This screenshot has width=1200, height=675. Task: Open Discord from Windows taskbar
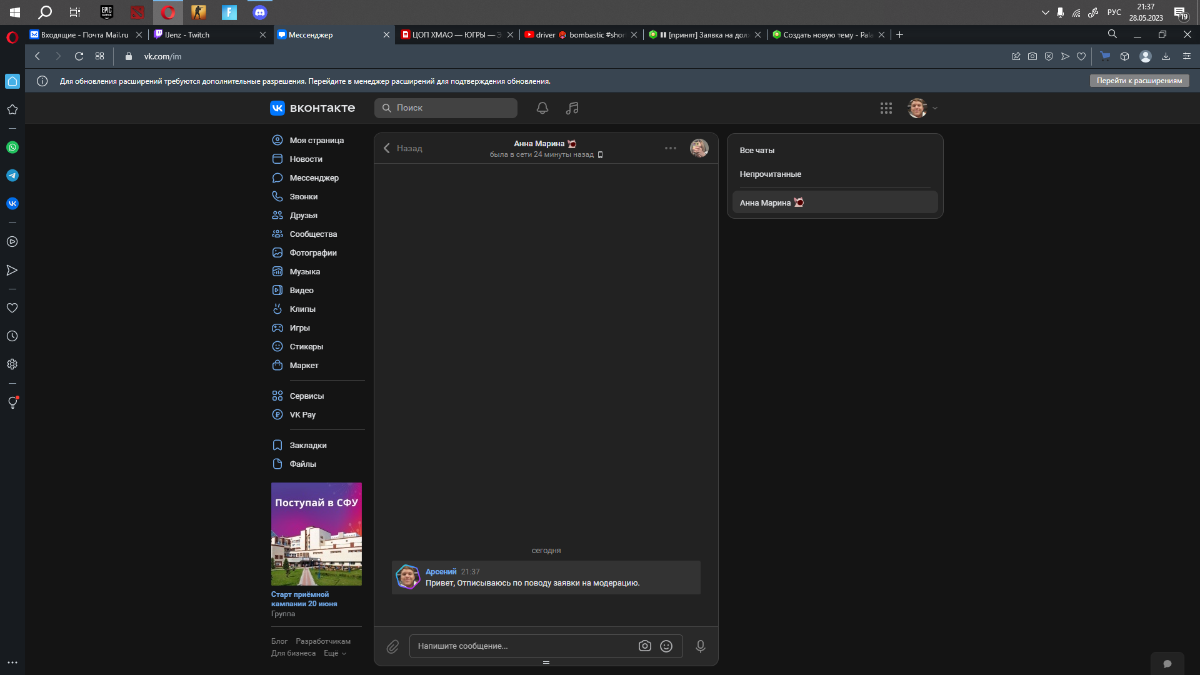(x=260, y=12)
